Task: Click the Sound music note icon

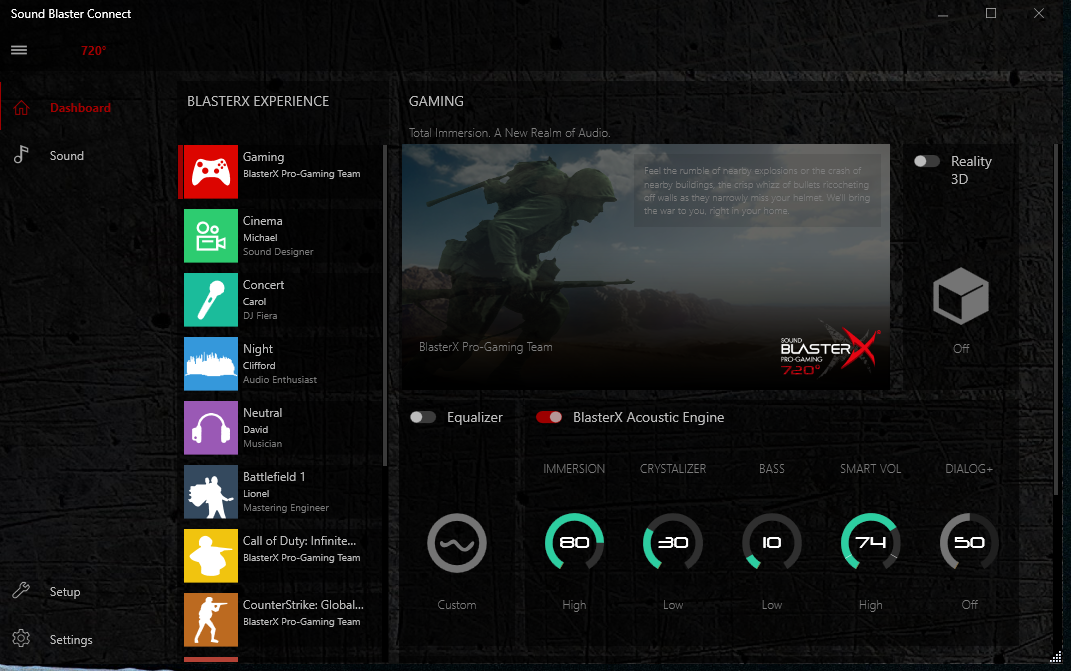Action: pos(21,155)
